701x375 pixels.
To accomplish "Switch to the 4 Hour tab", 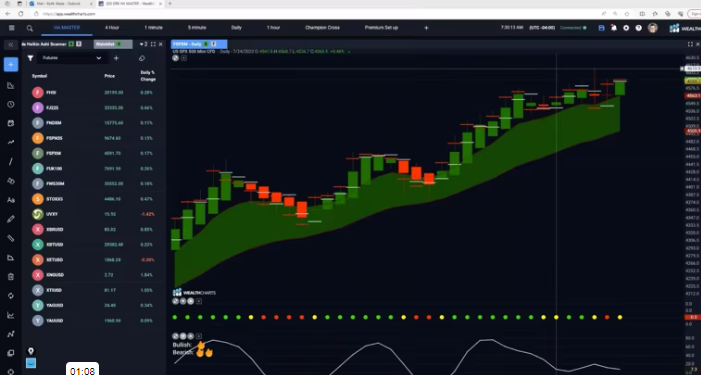I will [x=112, y=28].
